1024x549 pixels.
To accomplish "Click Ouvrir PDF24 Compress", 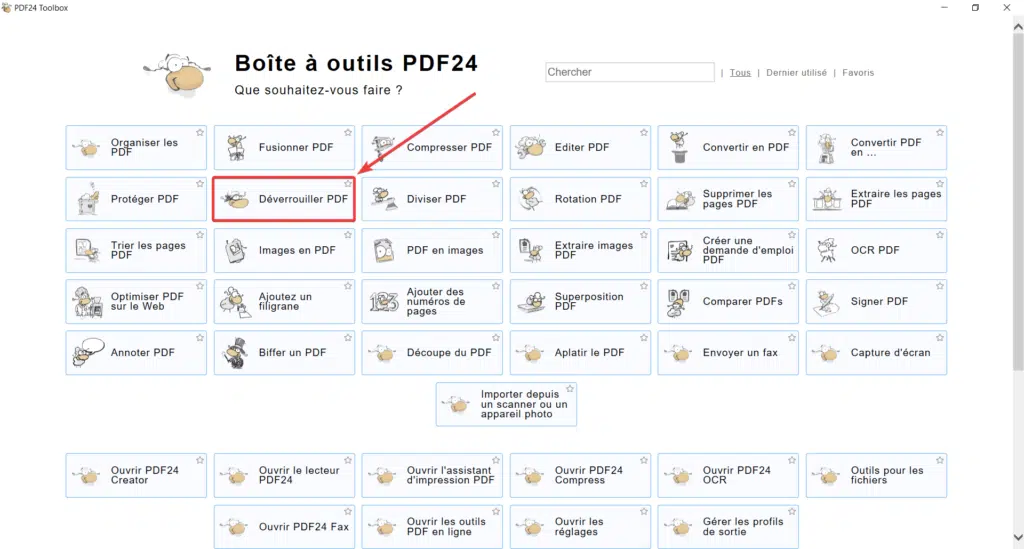I will tap(580, 475).
